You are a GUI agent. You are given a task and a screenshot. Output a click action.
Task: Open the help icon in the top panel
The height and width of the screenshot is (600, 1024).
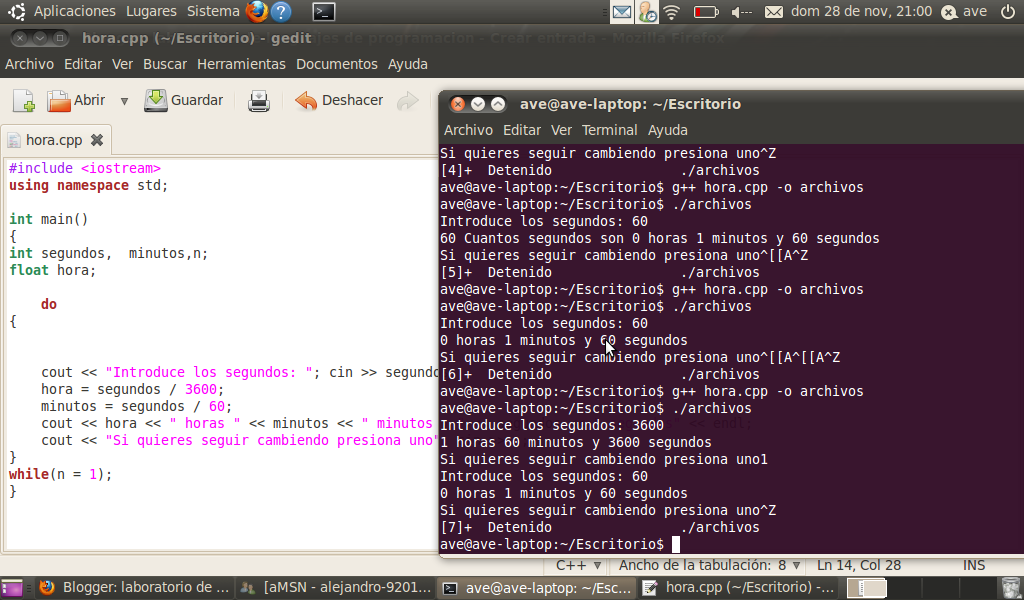tap(281, 12)
